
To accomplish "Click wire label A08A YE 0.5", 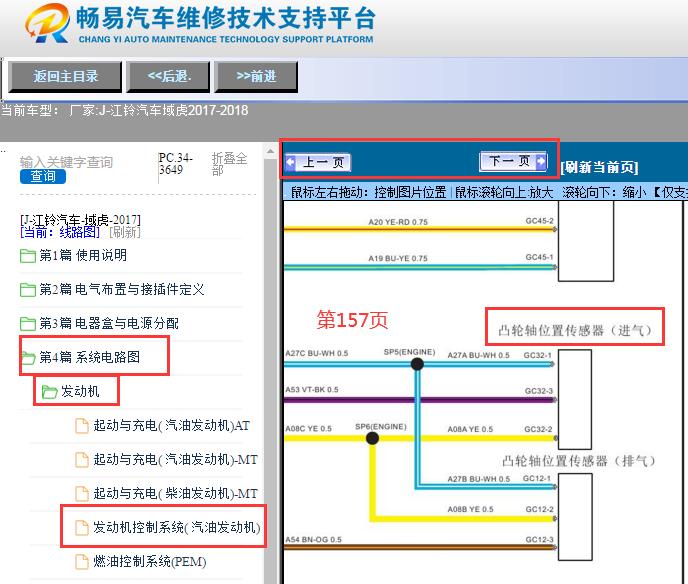I will coord(470,429).
